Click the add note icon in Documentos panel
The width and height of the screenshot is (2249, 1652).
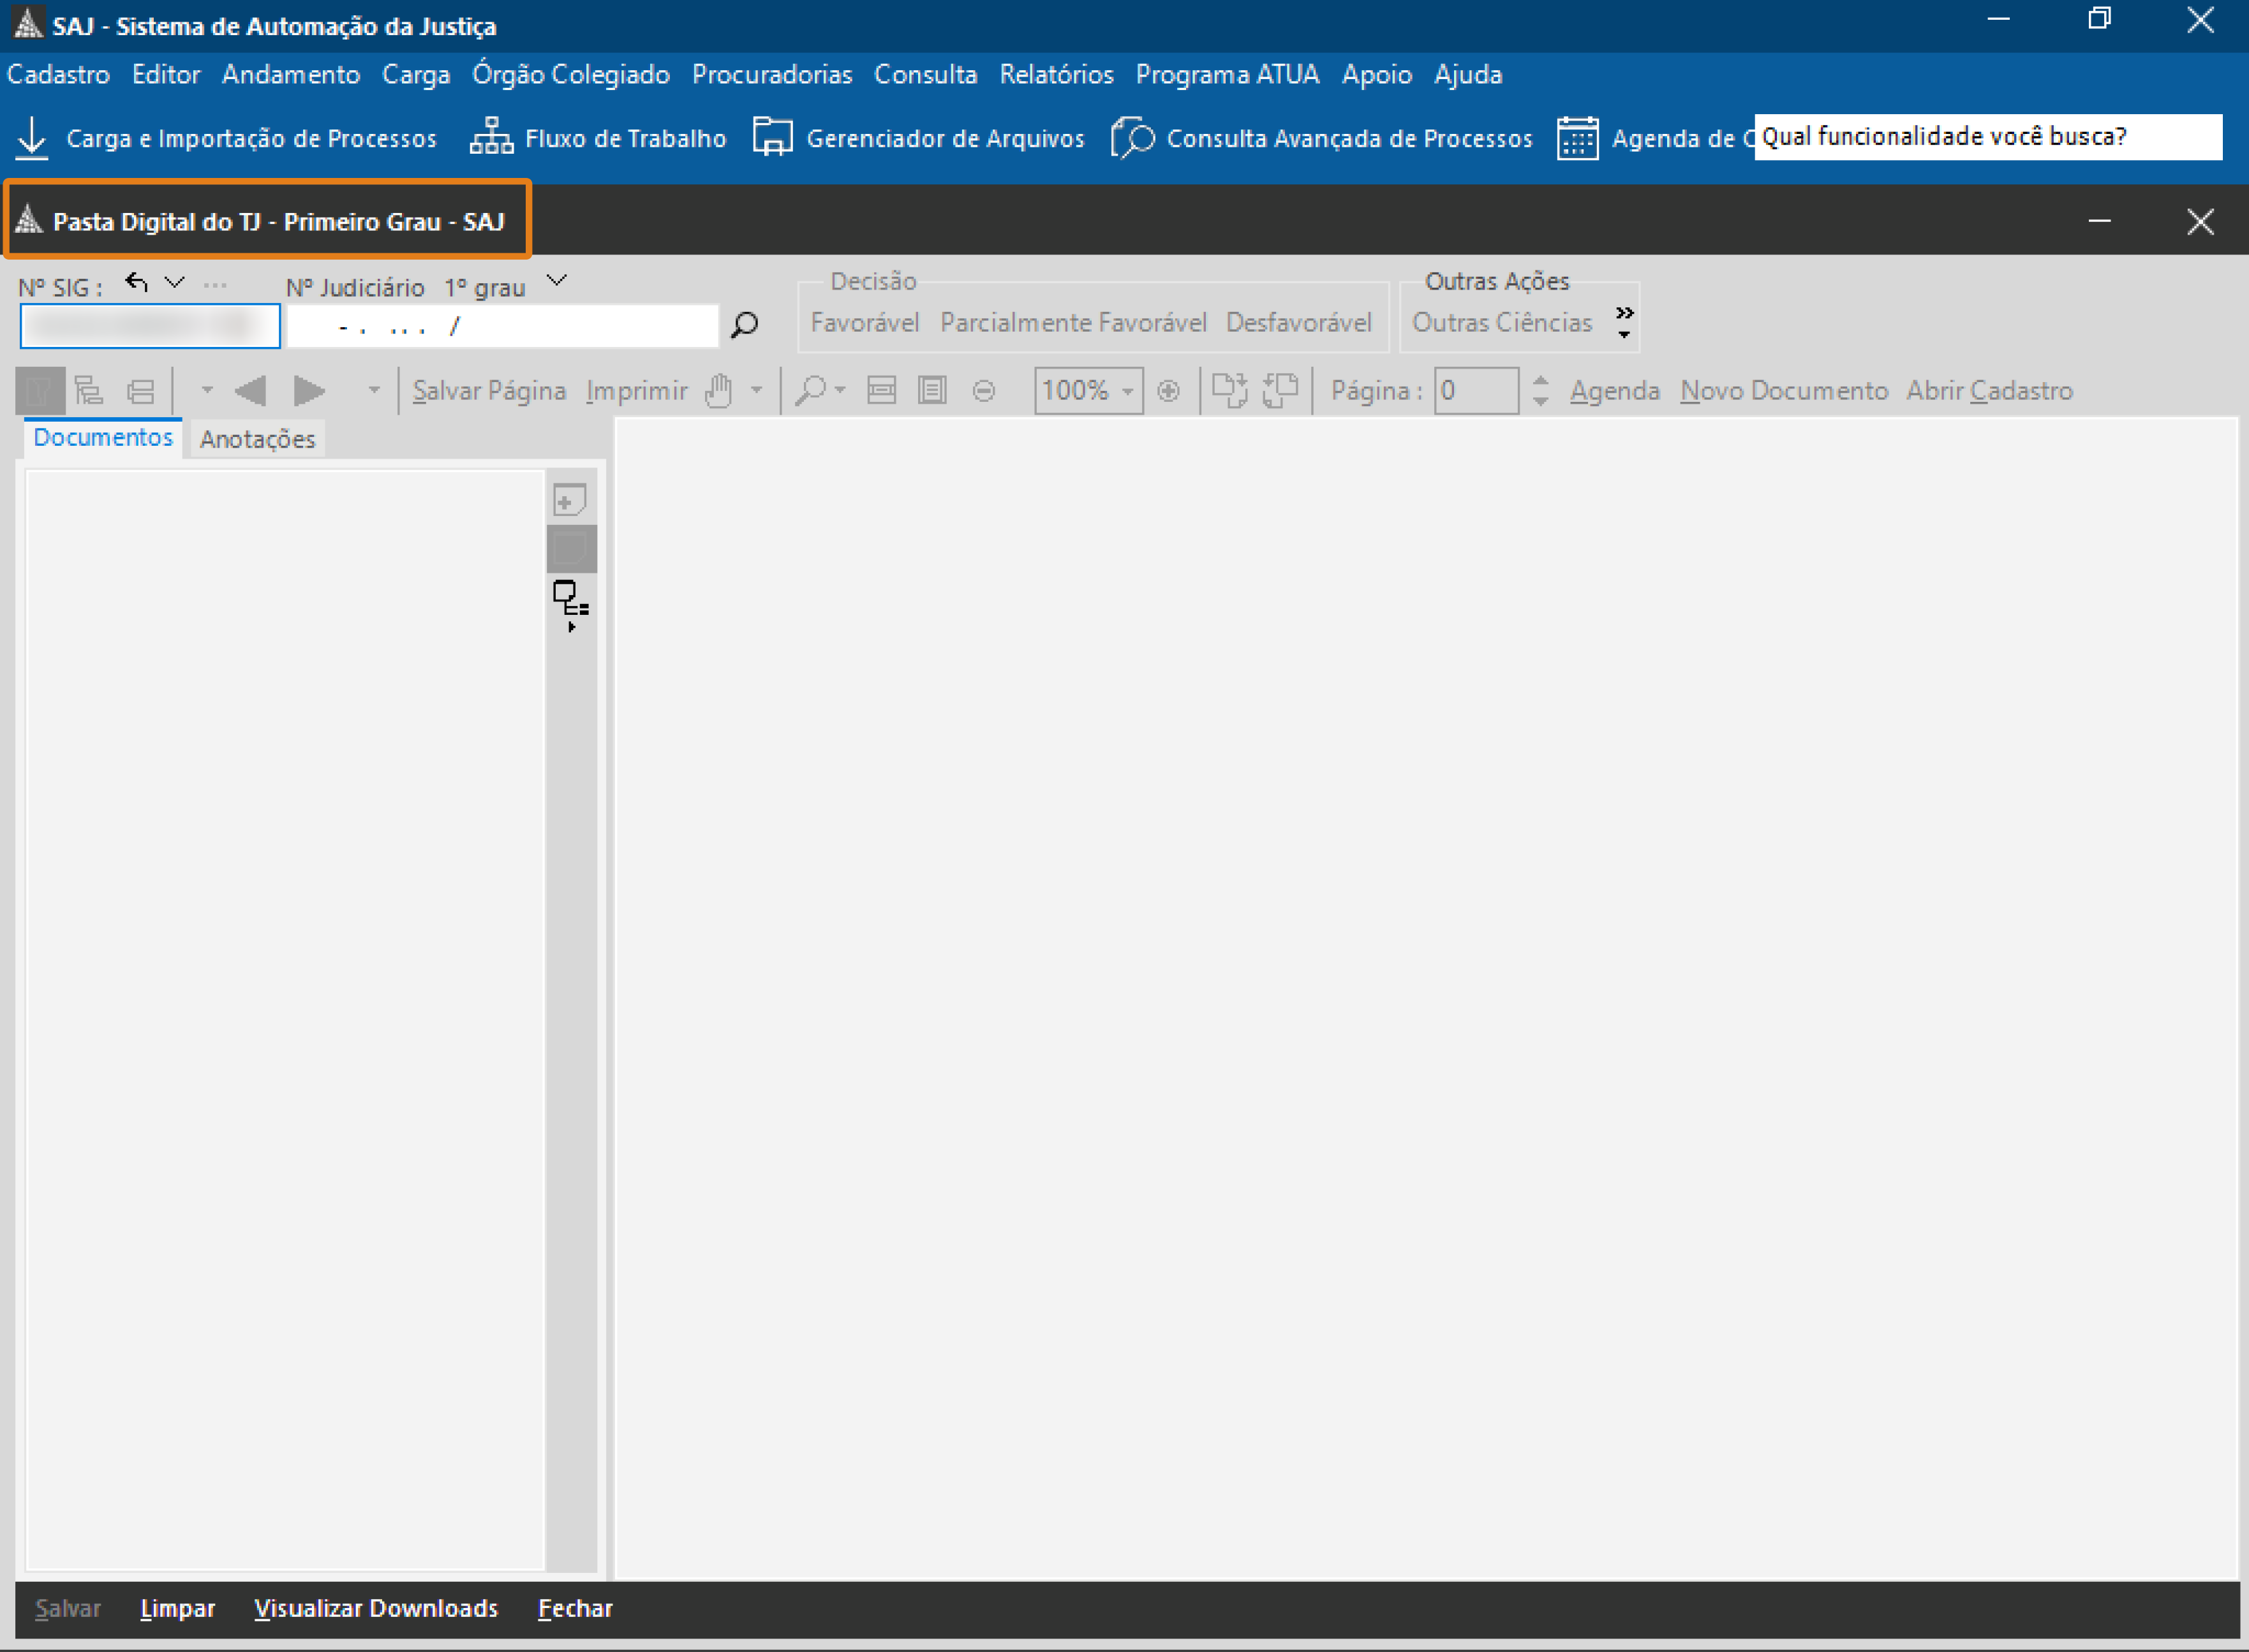coord(570,500)
